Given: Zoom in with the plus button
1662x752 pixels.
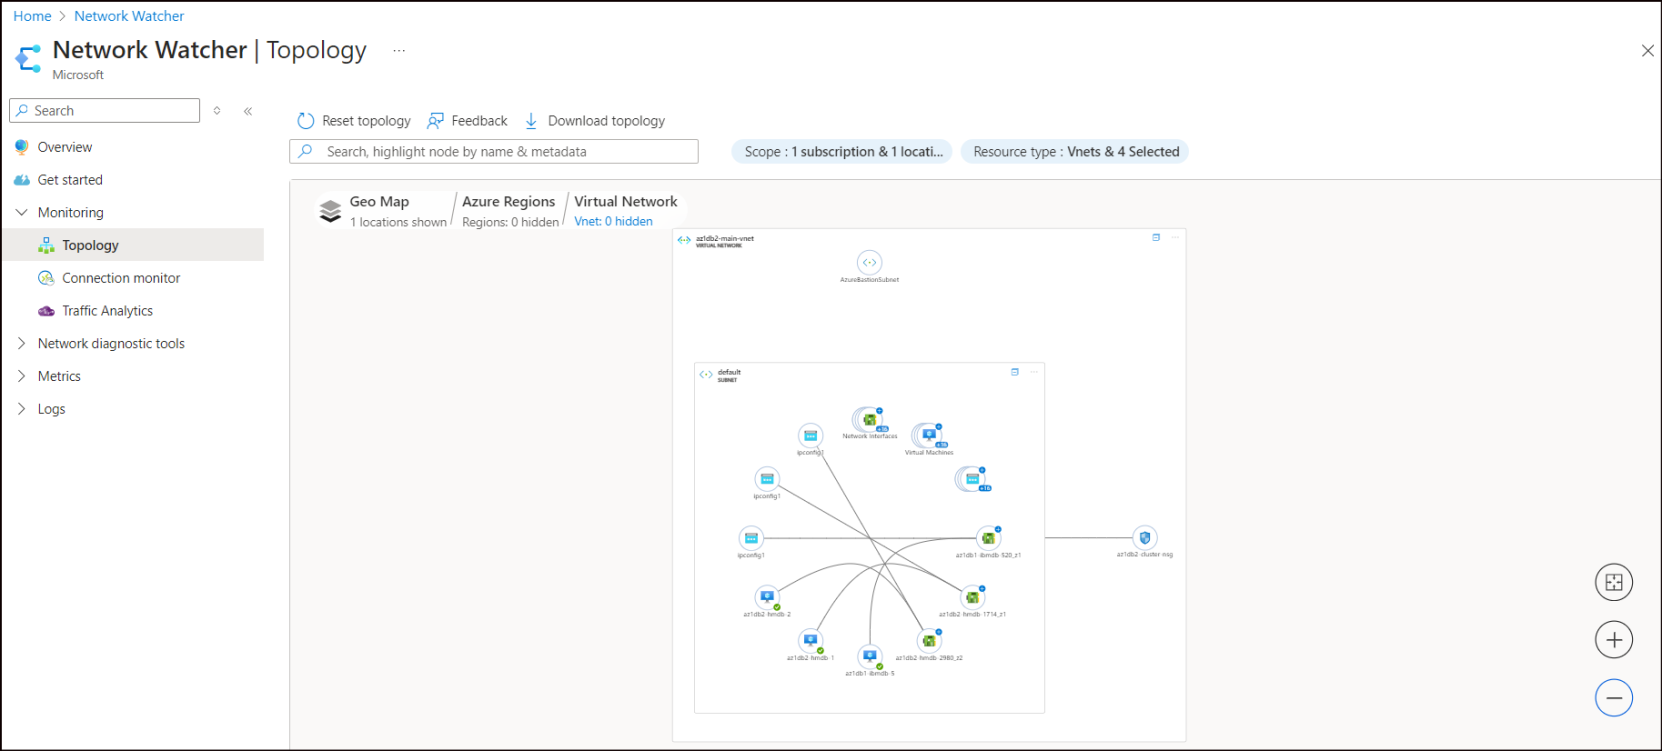Looking at the screenshot, I should click(1614, 640).
